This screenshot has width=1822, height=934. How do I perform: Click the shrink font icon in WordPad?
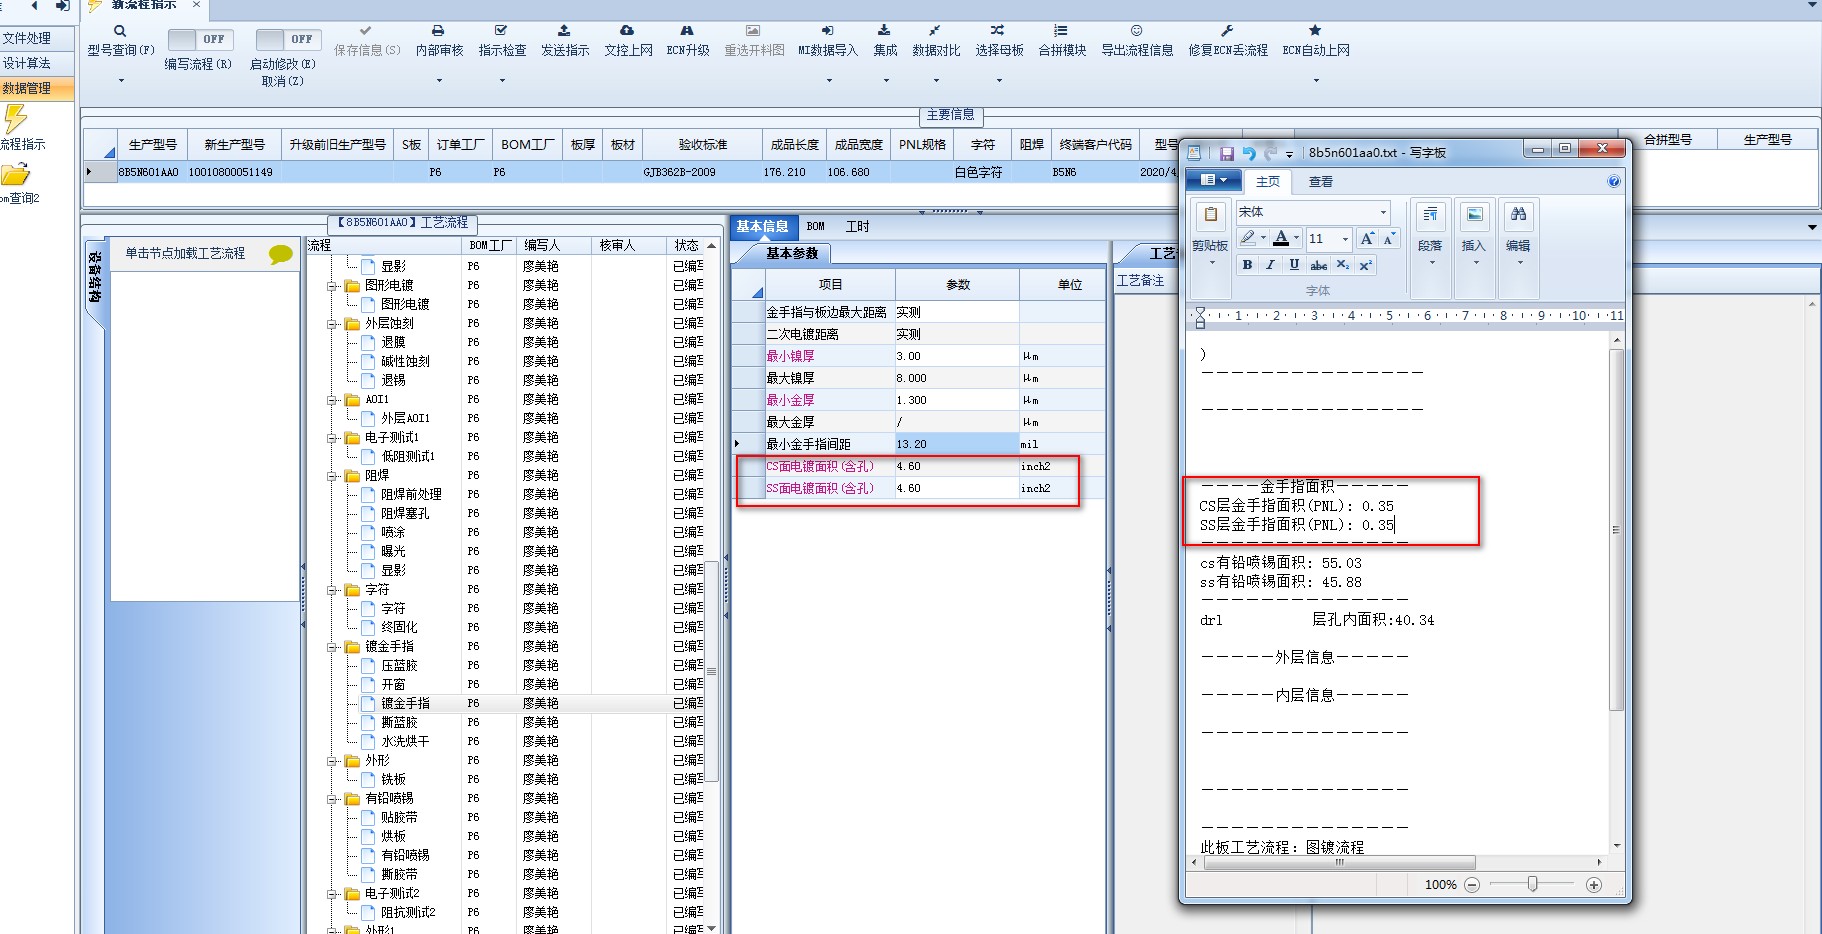[1389, 238]
